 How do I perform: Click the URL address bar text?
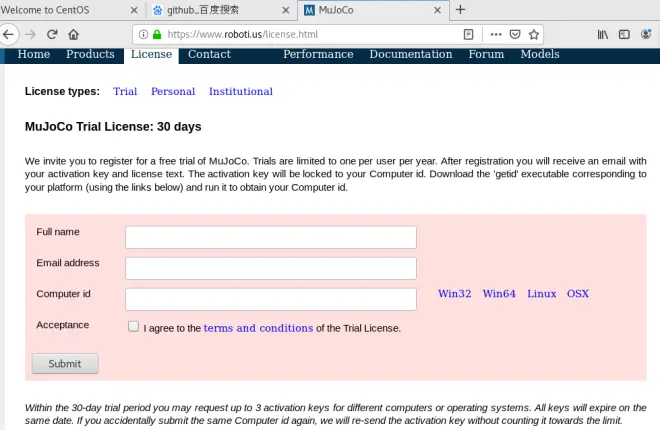[242, 35]
